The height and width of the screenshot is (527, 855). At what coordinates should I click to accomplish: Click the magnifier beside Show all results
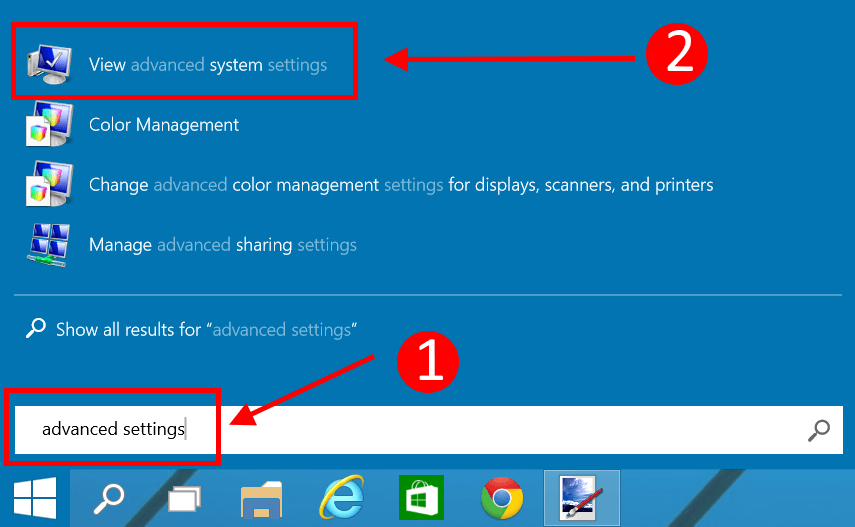(x=36, y=328)
